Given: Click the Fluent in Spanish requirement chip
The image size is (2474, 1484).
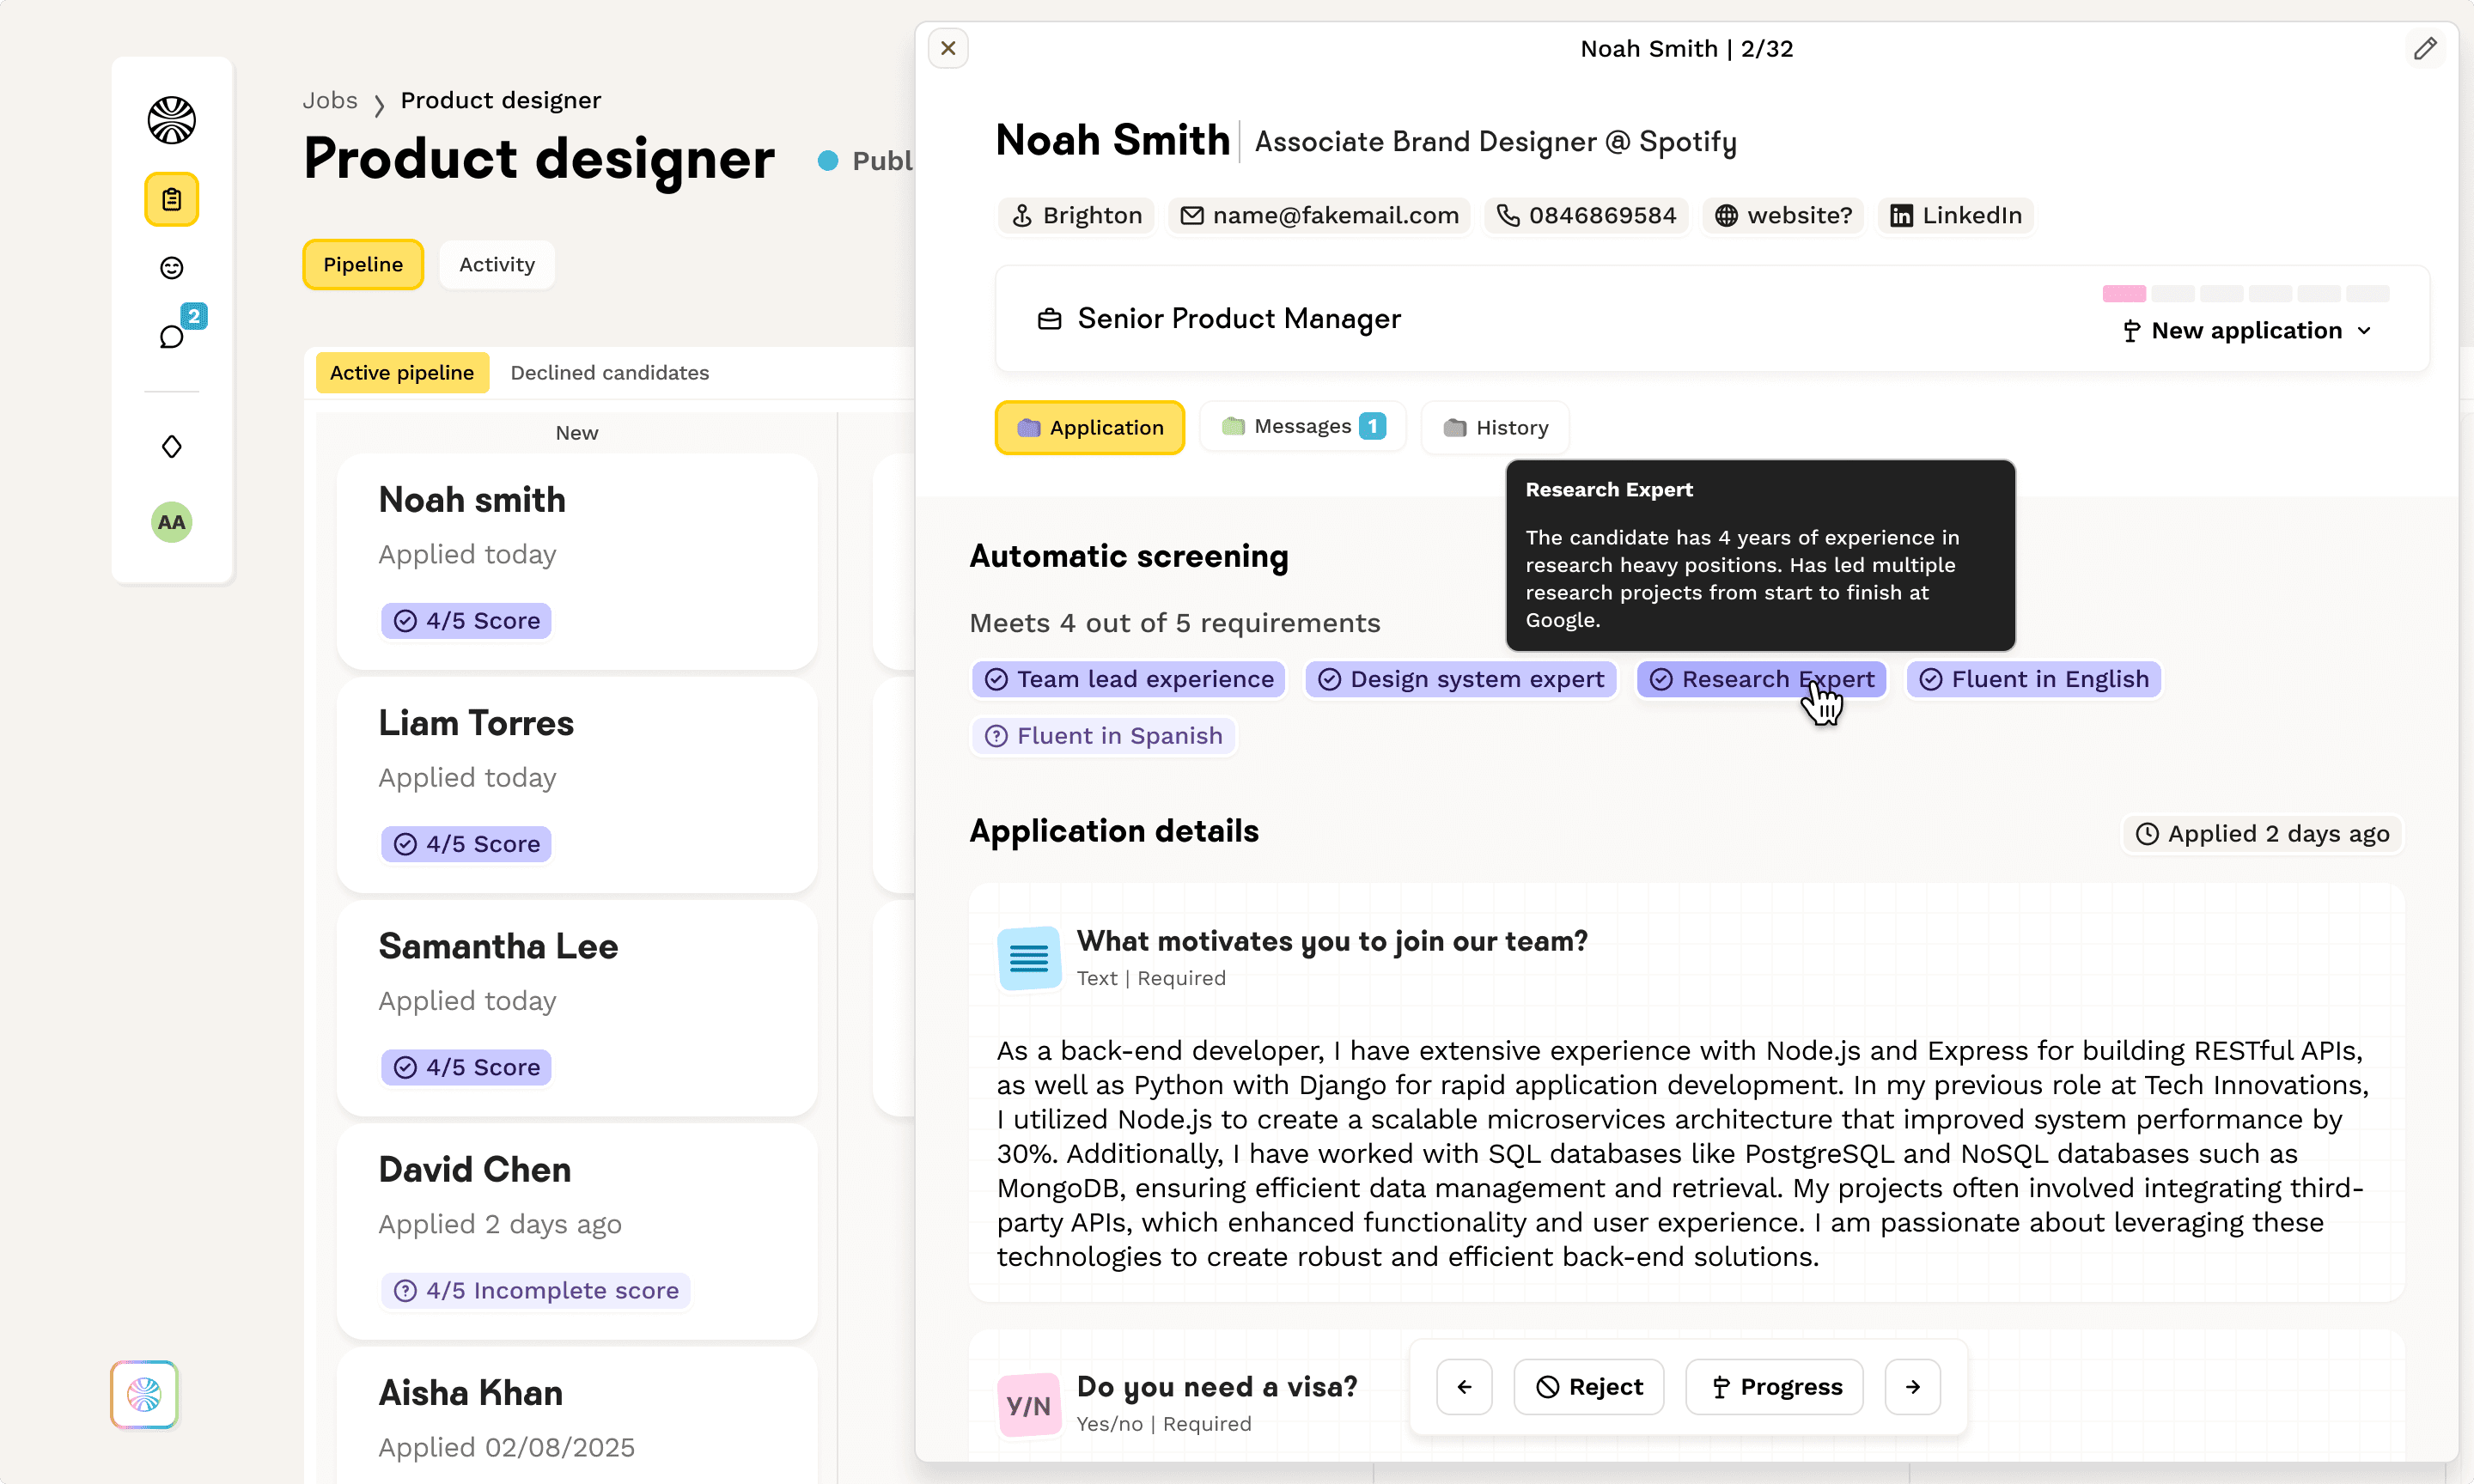Looking at the screenshot, I should [1104, 736].
